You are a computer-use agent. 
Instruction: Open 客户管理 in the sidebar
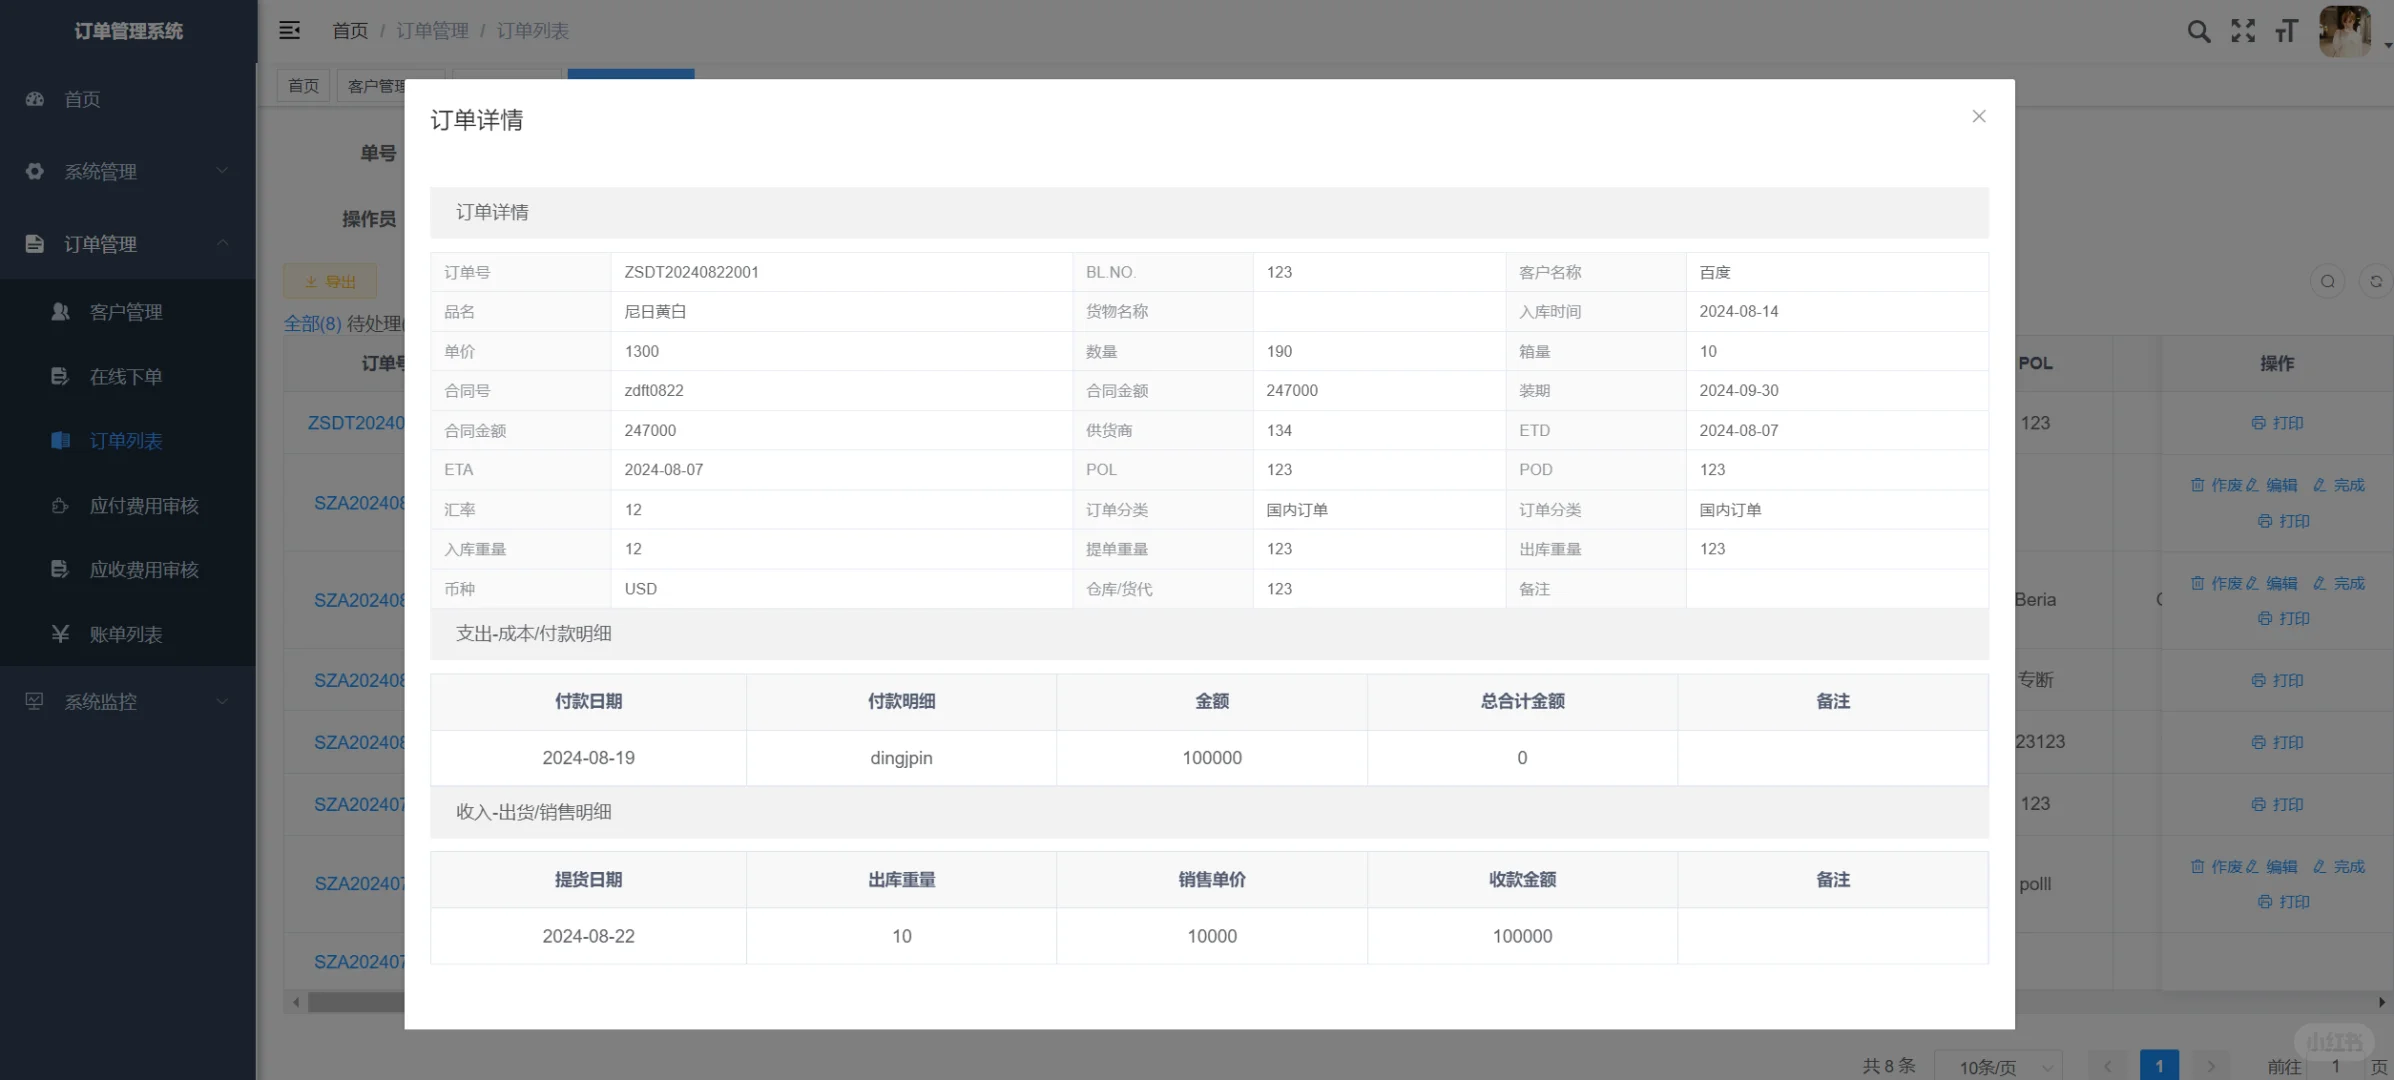coord(125,312)
